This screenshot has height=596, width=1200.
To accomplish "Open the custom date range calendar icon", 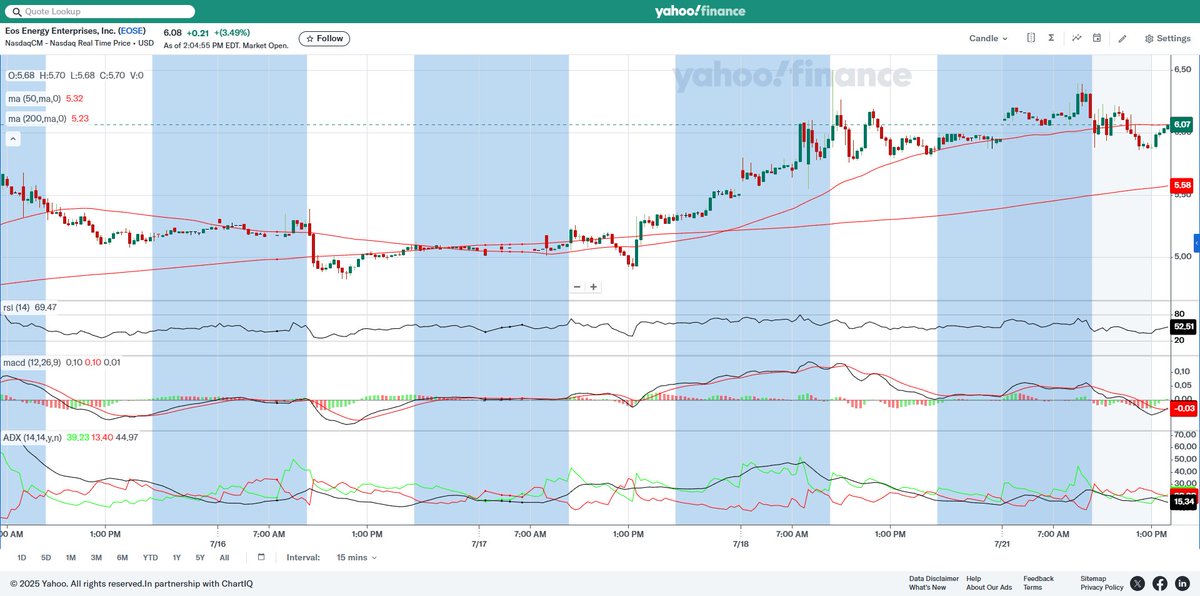I will click(x=261, y=557).
